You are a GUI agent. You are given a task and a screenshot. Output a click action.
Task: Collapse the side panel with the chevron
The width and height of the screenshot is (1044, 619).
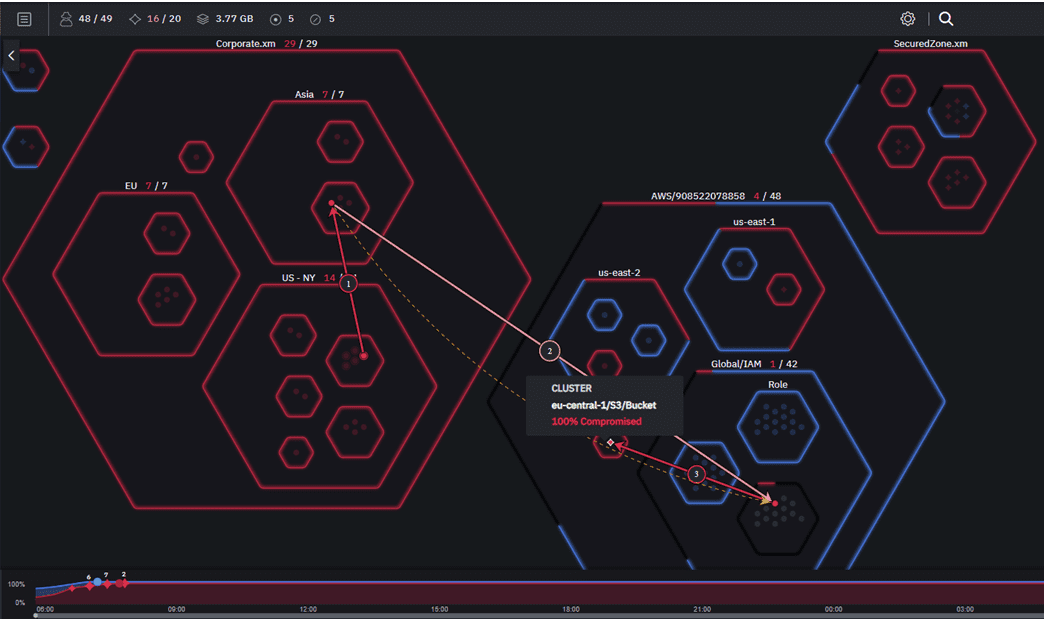tap(11, 55)
